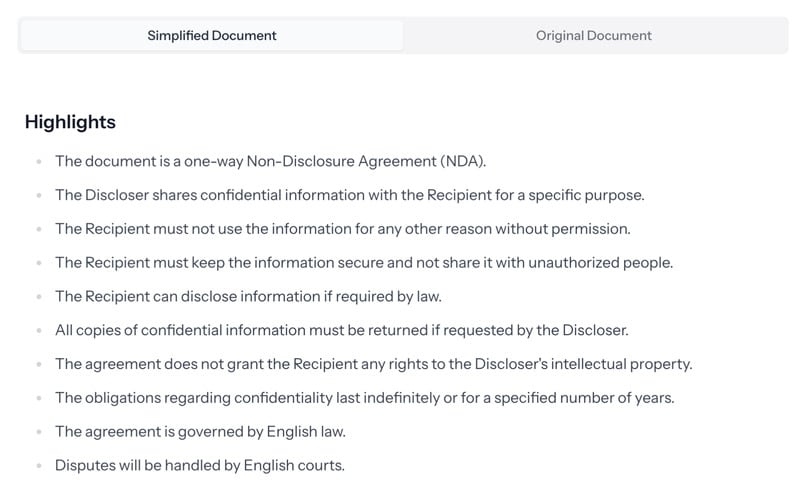Click the bullet beside the 'required by law' line
This screenshot has height=488, width=799.
(x=38, y=297)
